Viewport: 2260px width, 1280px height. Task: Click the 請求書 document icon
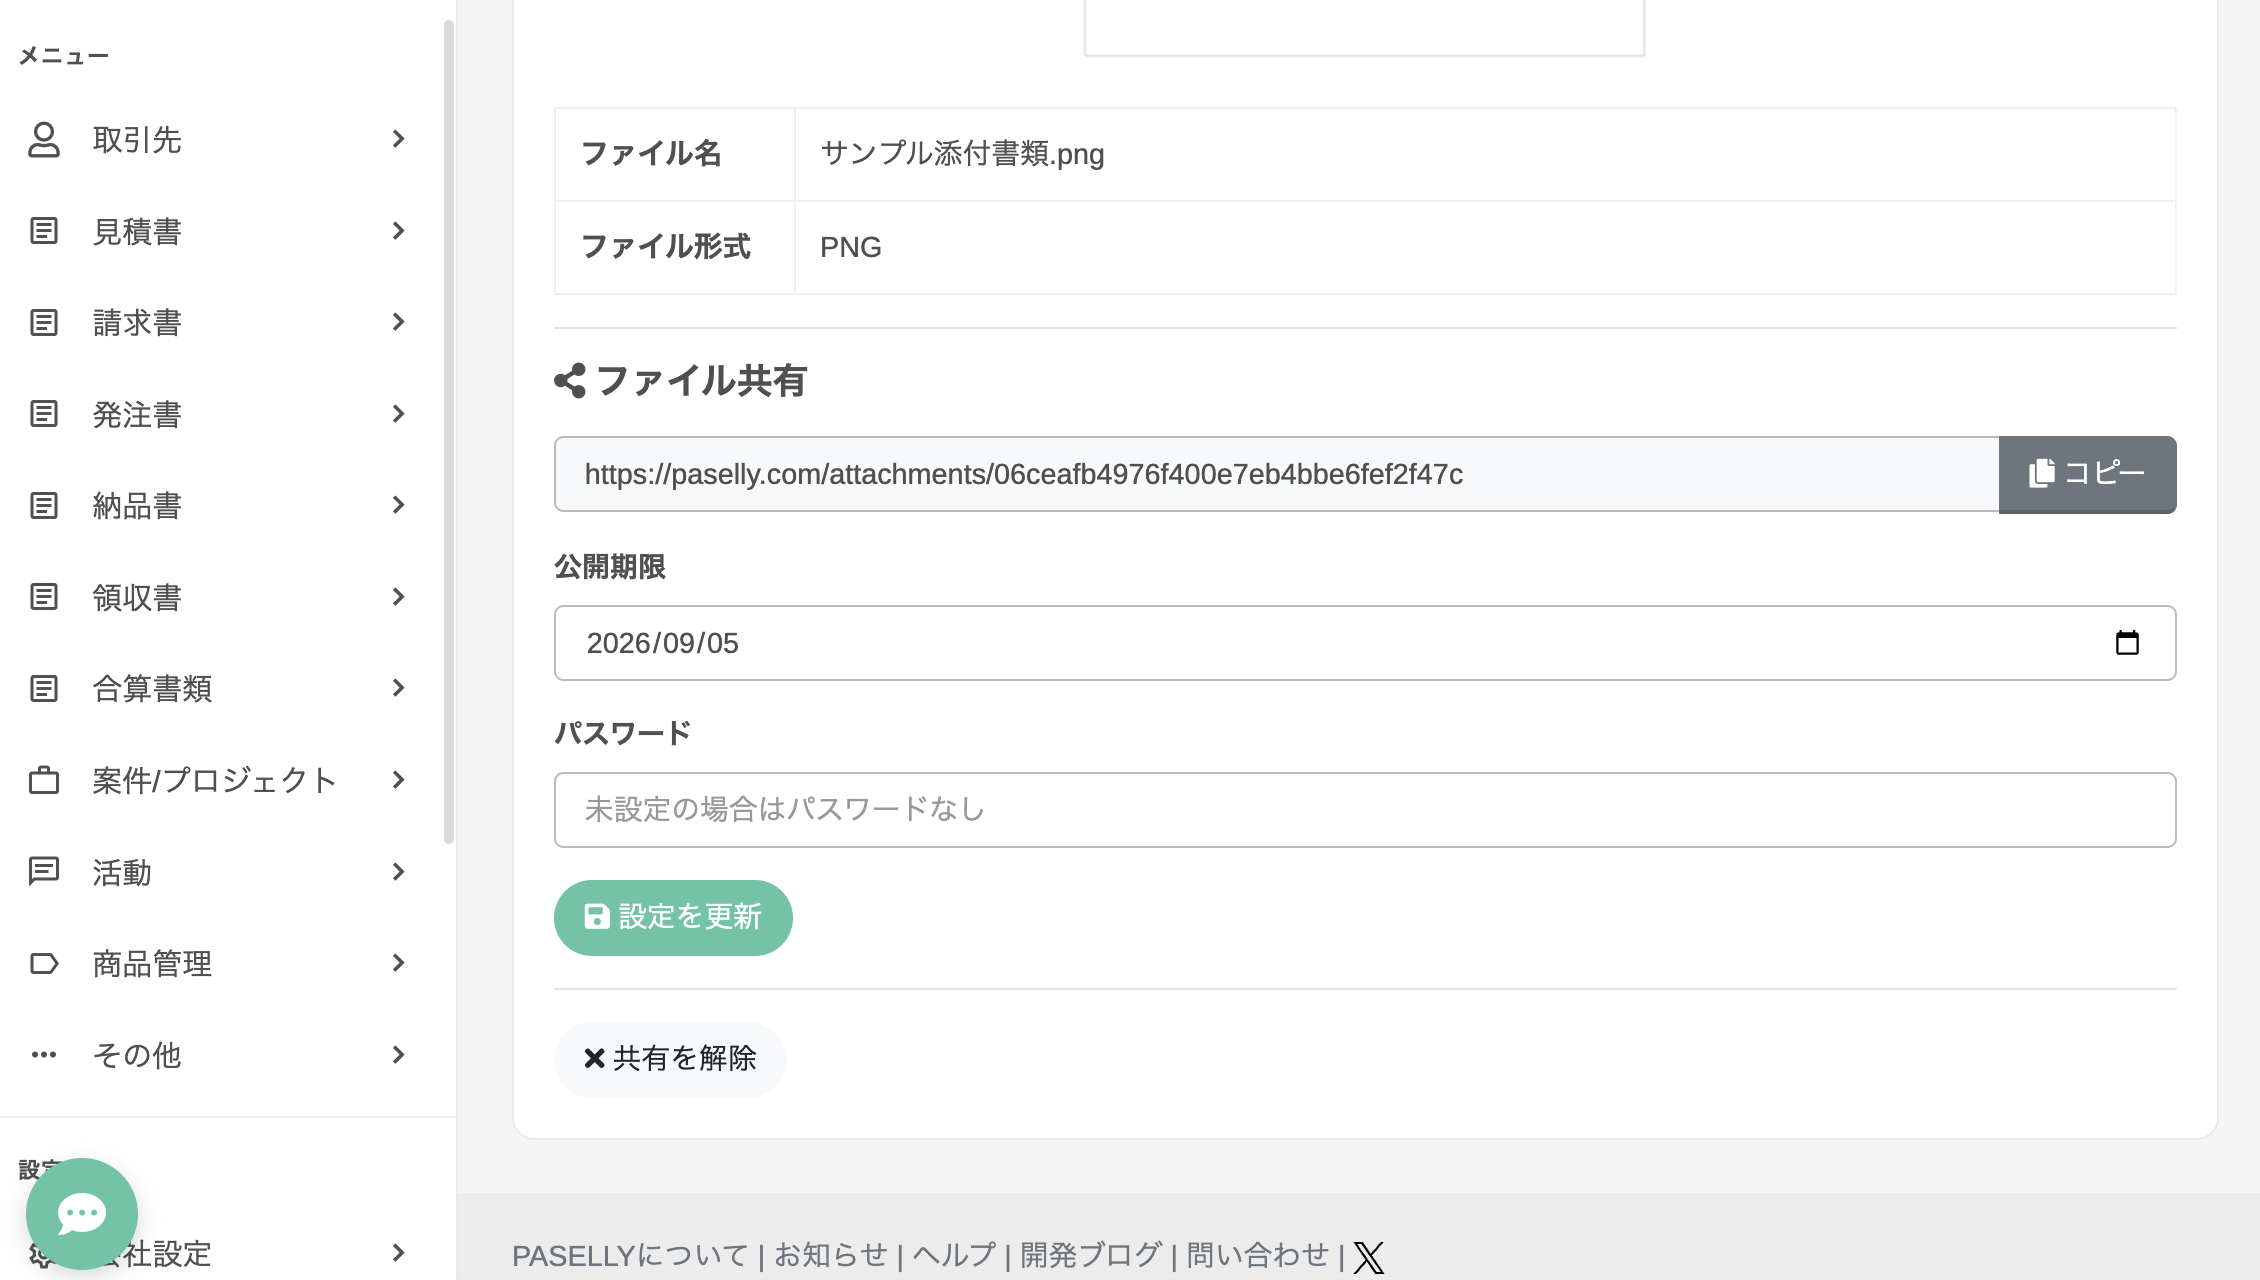pos(44,323)
